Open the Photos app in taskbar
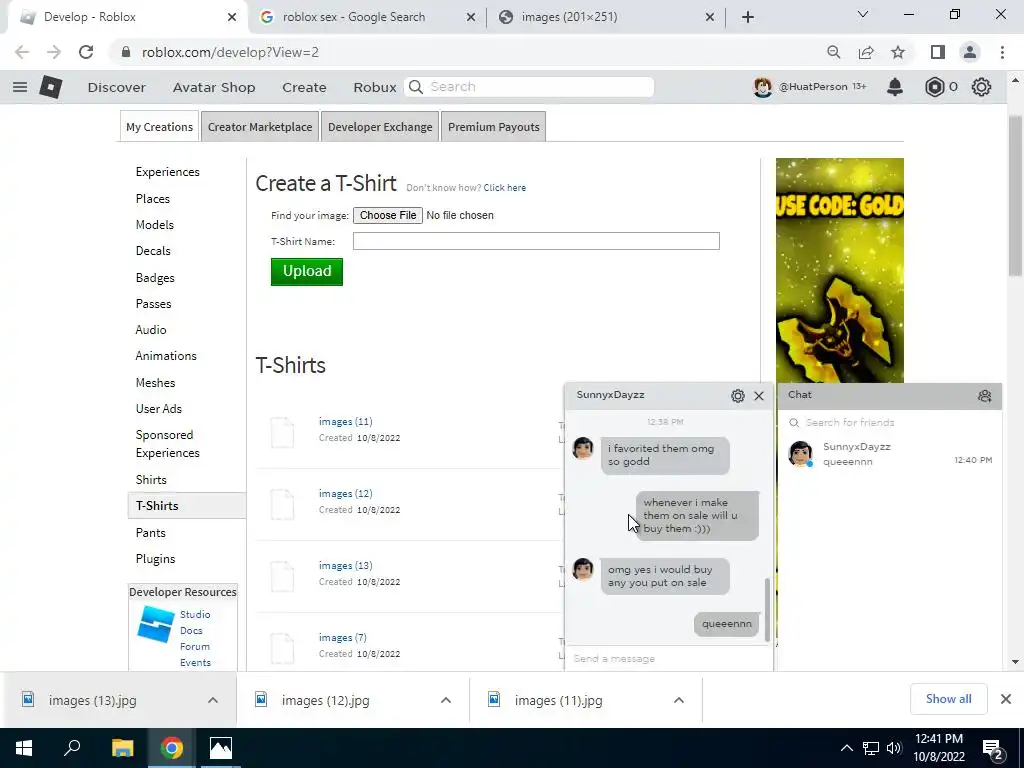1024x768 pixels. 221,748
